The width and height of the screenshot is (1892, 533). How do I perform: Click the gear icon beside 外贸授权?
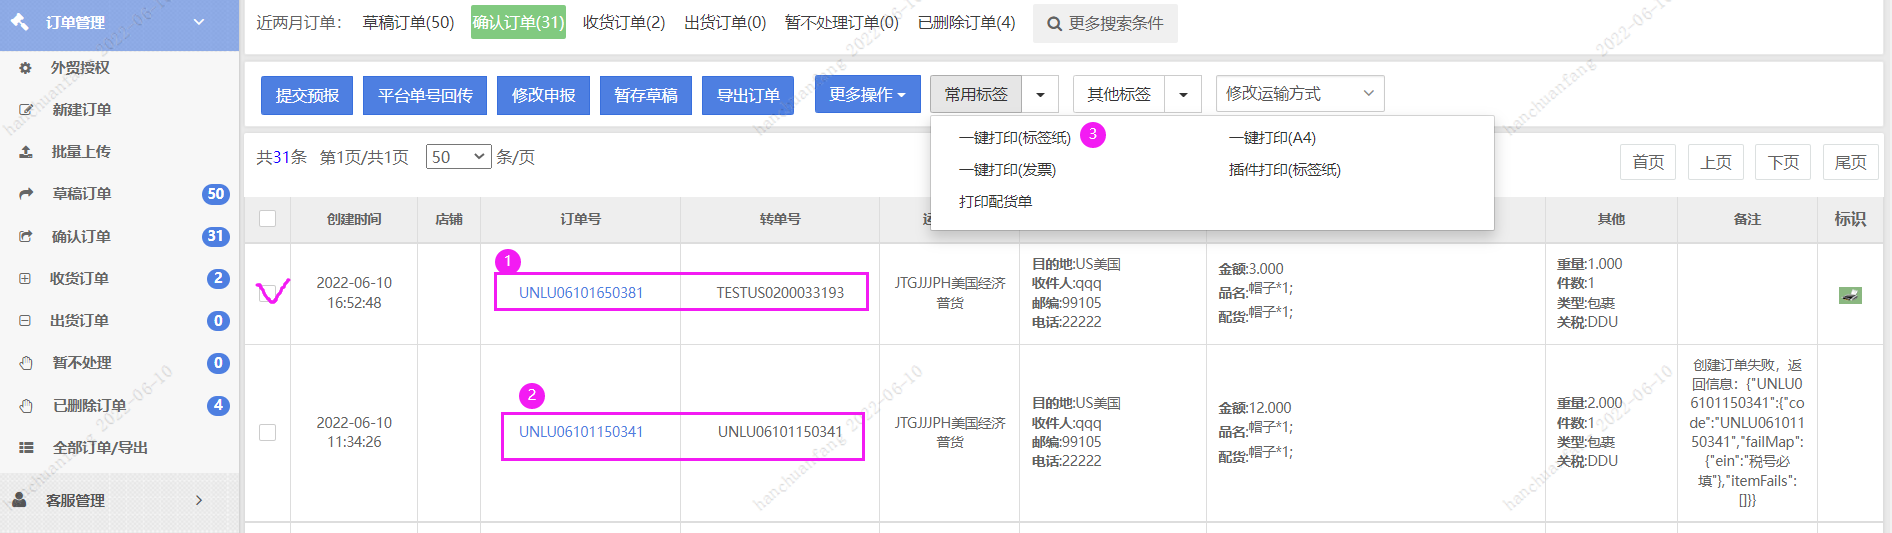[x=26, y=68]
